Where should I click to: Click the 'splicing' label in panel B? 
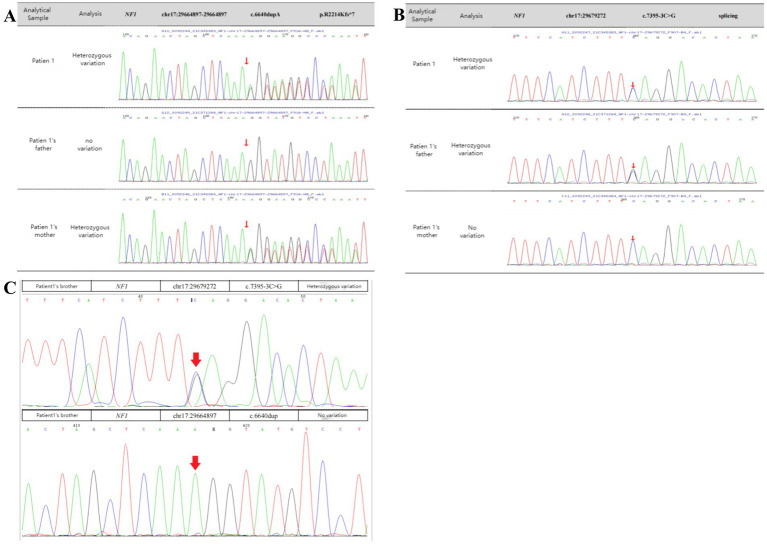728,16
